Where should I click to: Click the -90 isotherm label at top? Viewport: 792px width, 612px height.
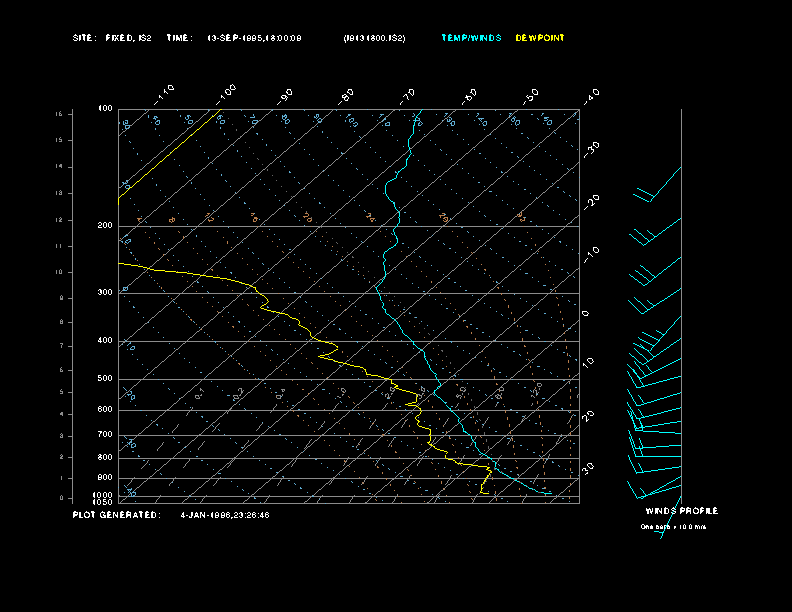point(285,97)
